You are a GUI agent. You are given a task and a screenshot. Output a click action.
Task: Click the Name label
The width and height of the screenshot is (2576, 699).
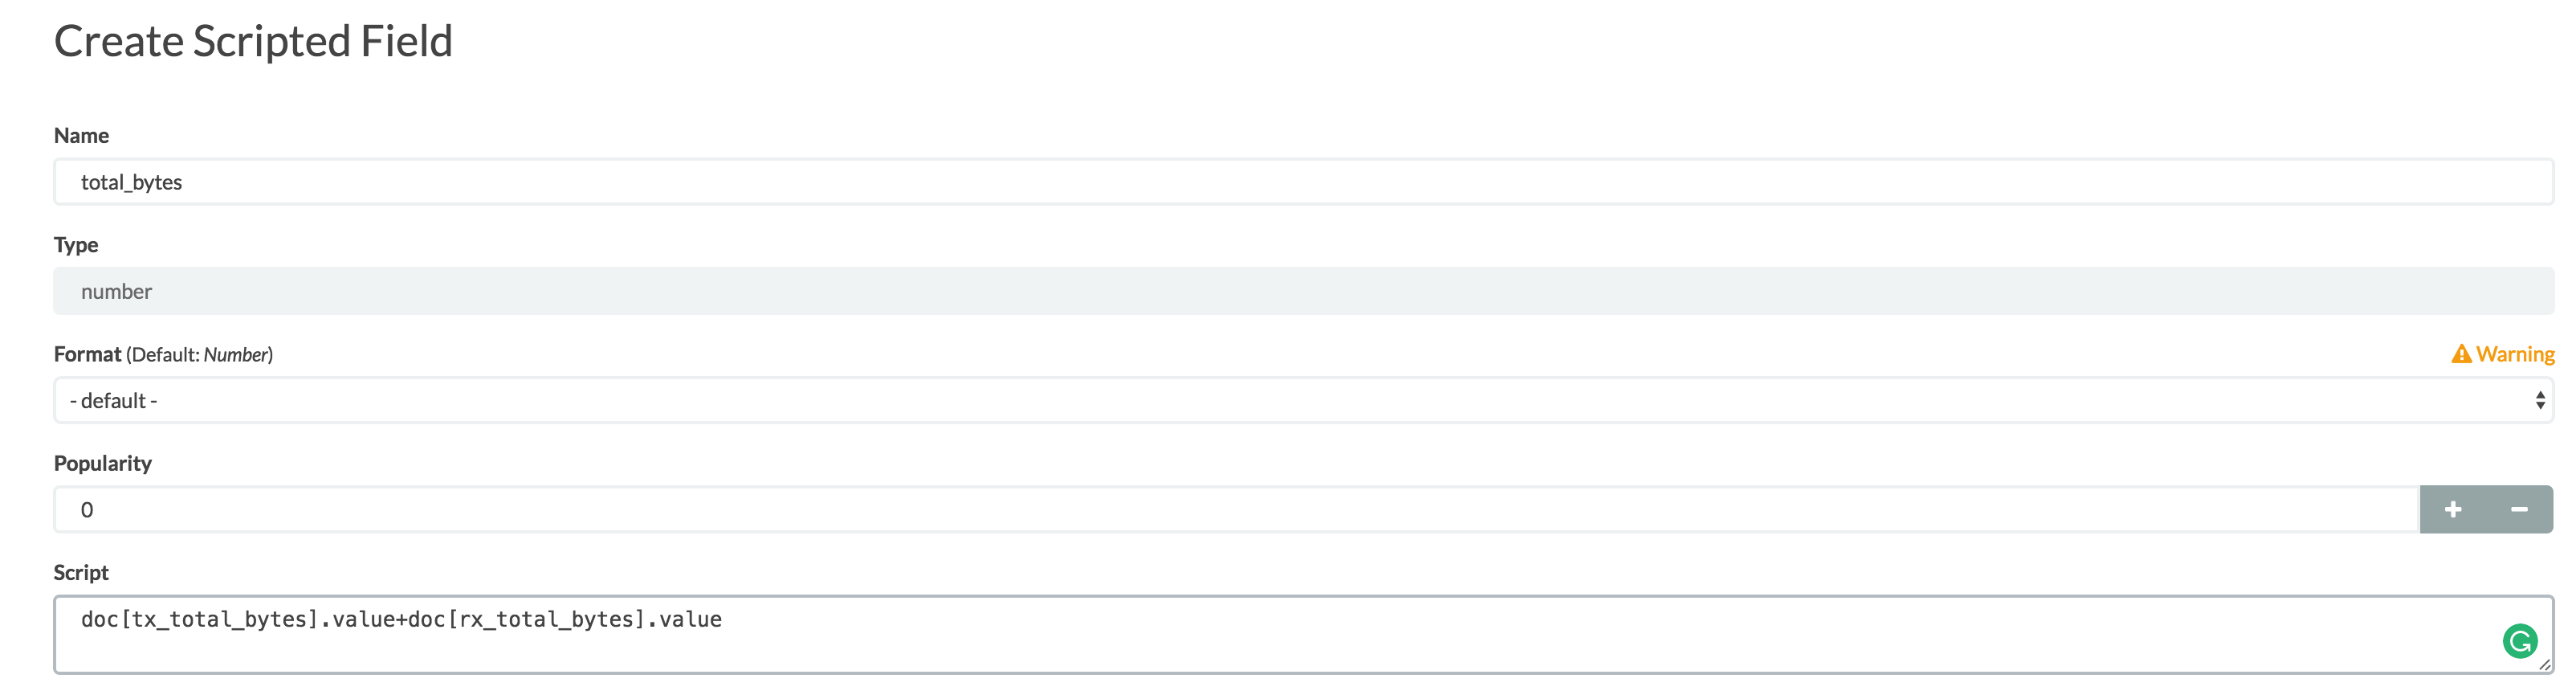(81, 136)
